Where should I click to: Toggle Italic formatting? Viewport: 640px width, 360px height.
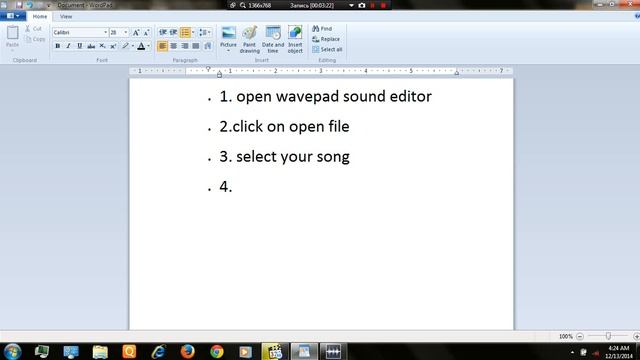(x=69, y=46)
